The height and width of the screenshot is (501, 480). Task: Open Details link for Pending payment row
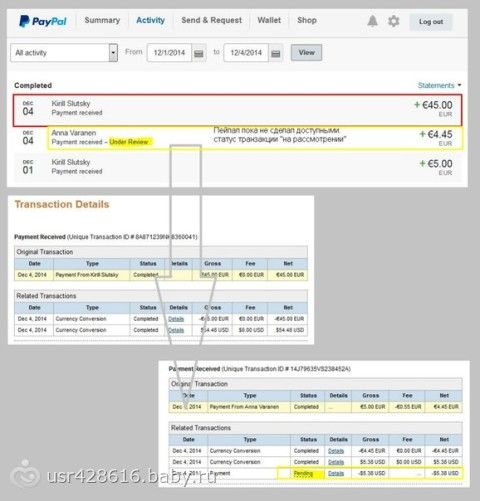(336, 473)
